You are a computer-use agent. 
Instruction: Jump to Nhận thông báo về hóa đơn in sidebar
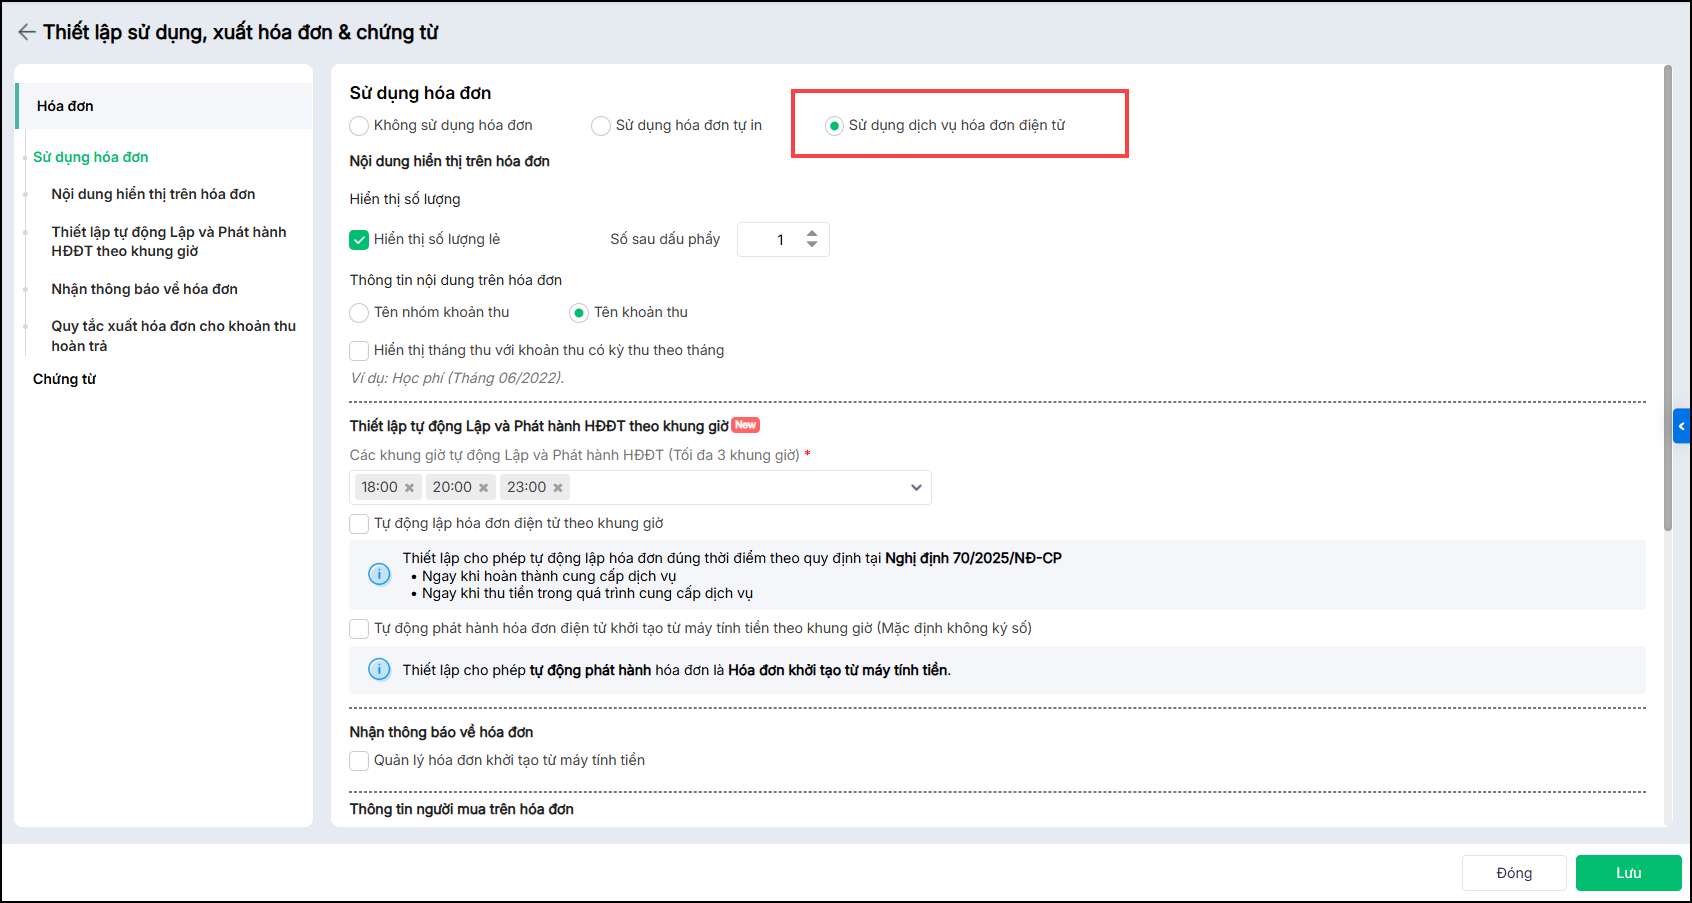click(x=145, y=289)
